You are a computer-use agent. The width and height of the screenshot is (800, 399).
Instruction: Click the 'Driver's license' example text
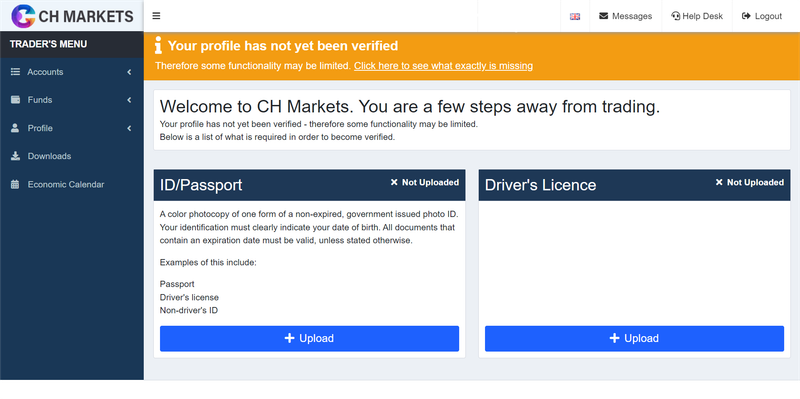coord(189,297)
